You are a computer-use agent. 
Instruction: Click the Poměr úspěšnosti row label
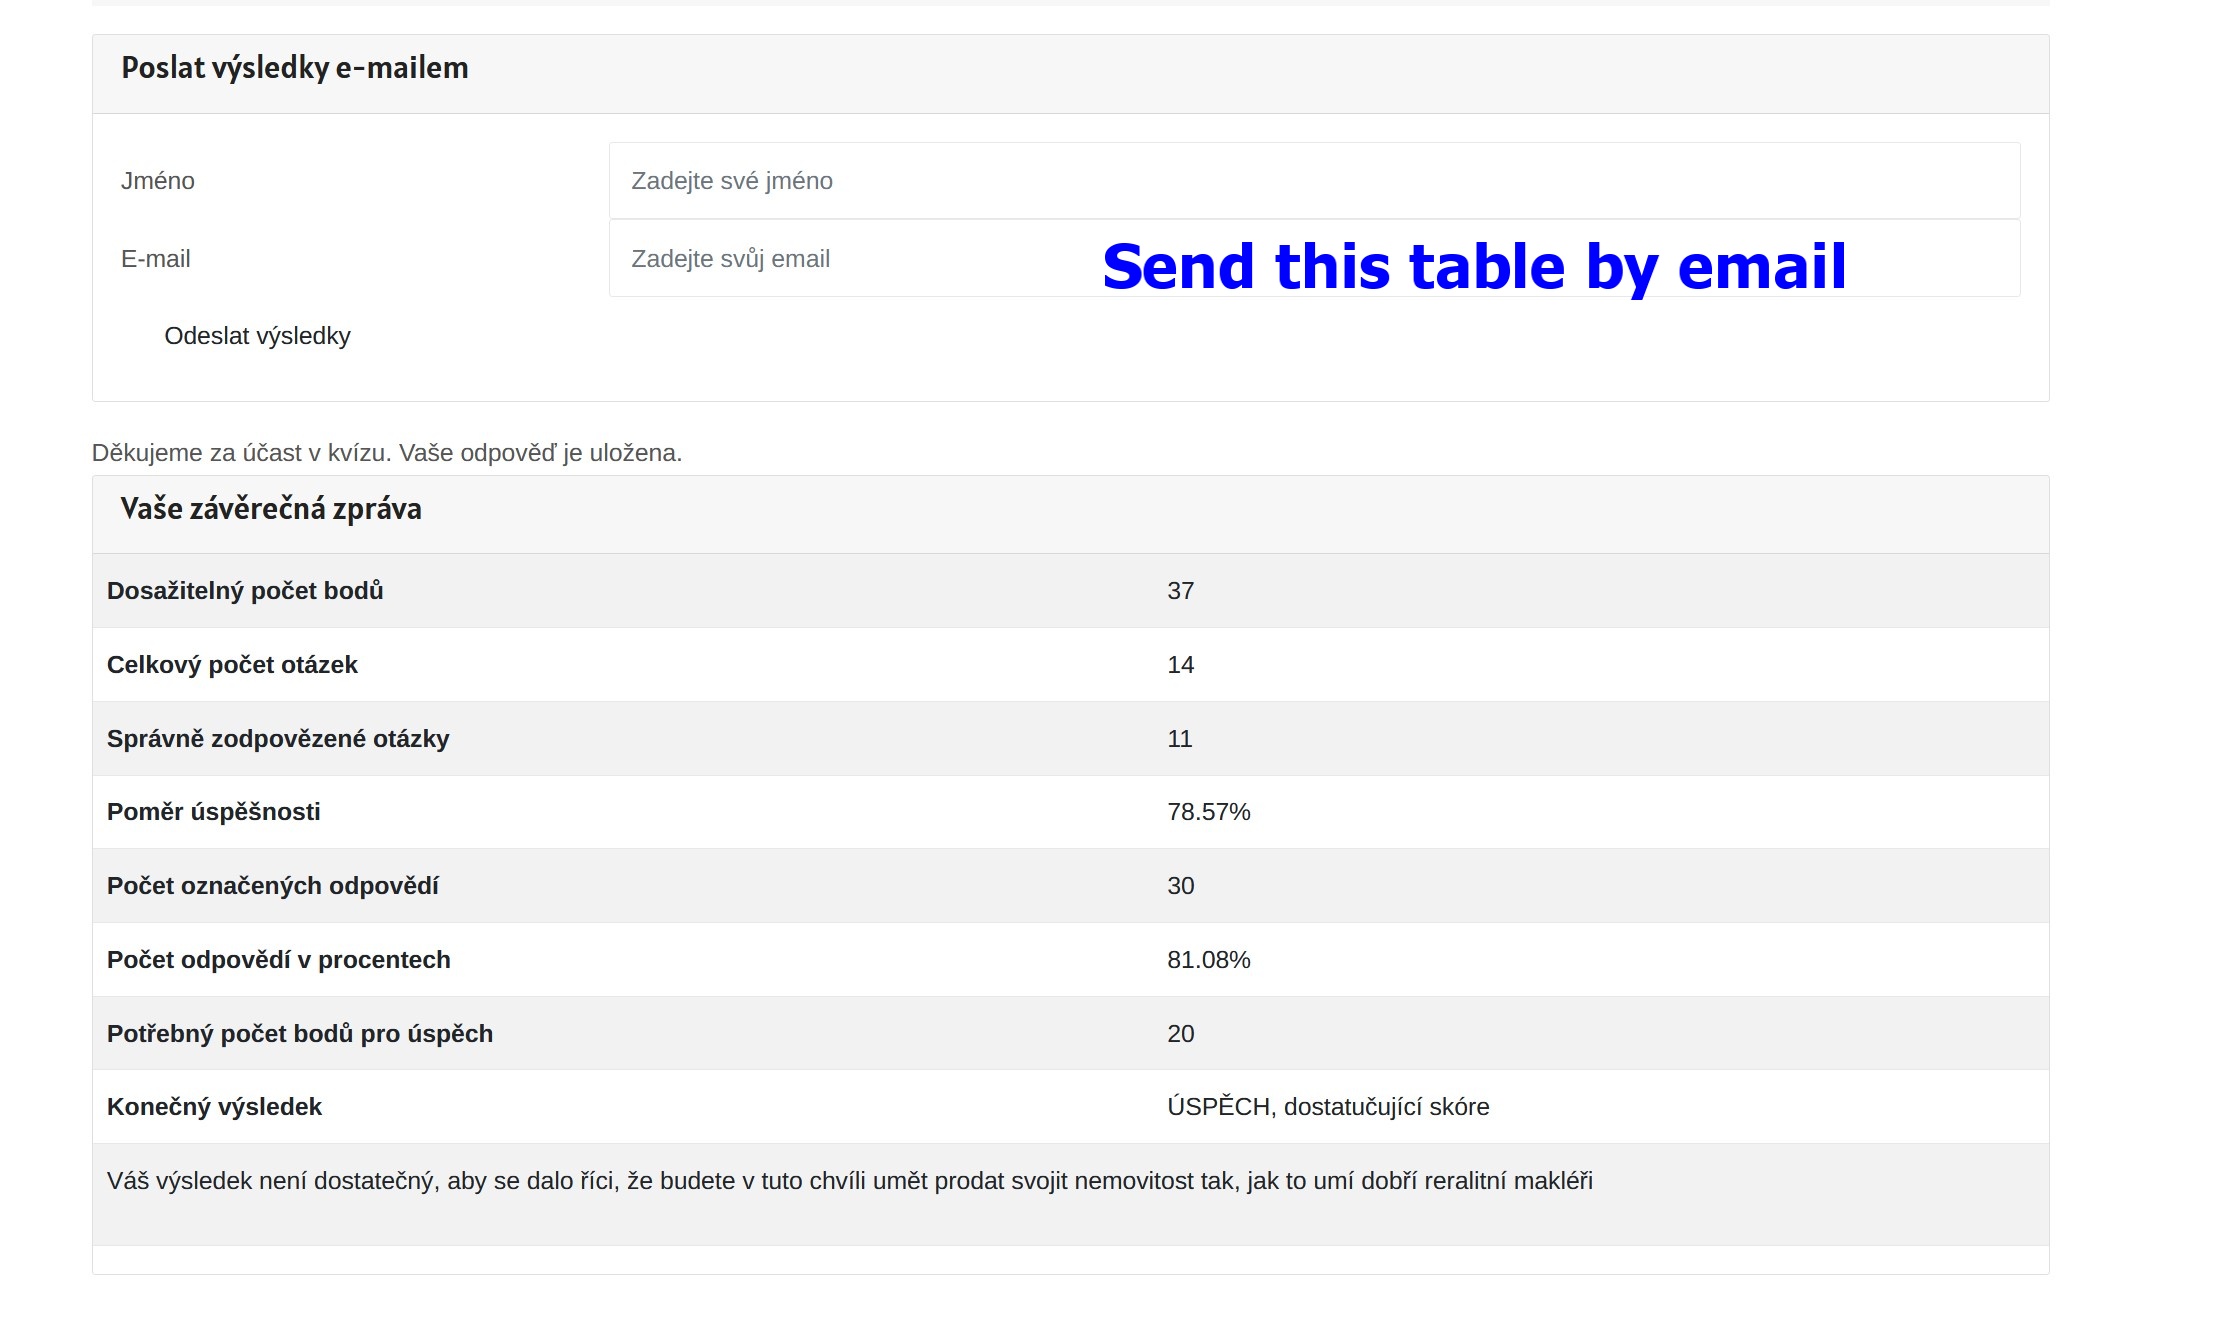(x=214, y=812)
